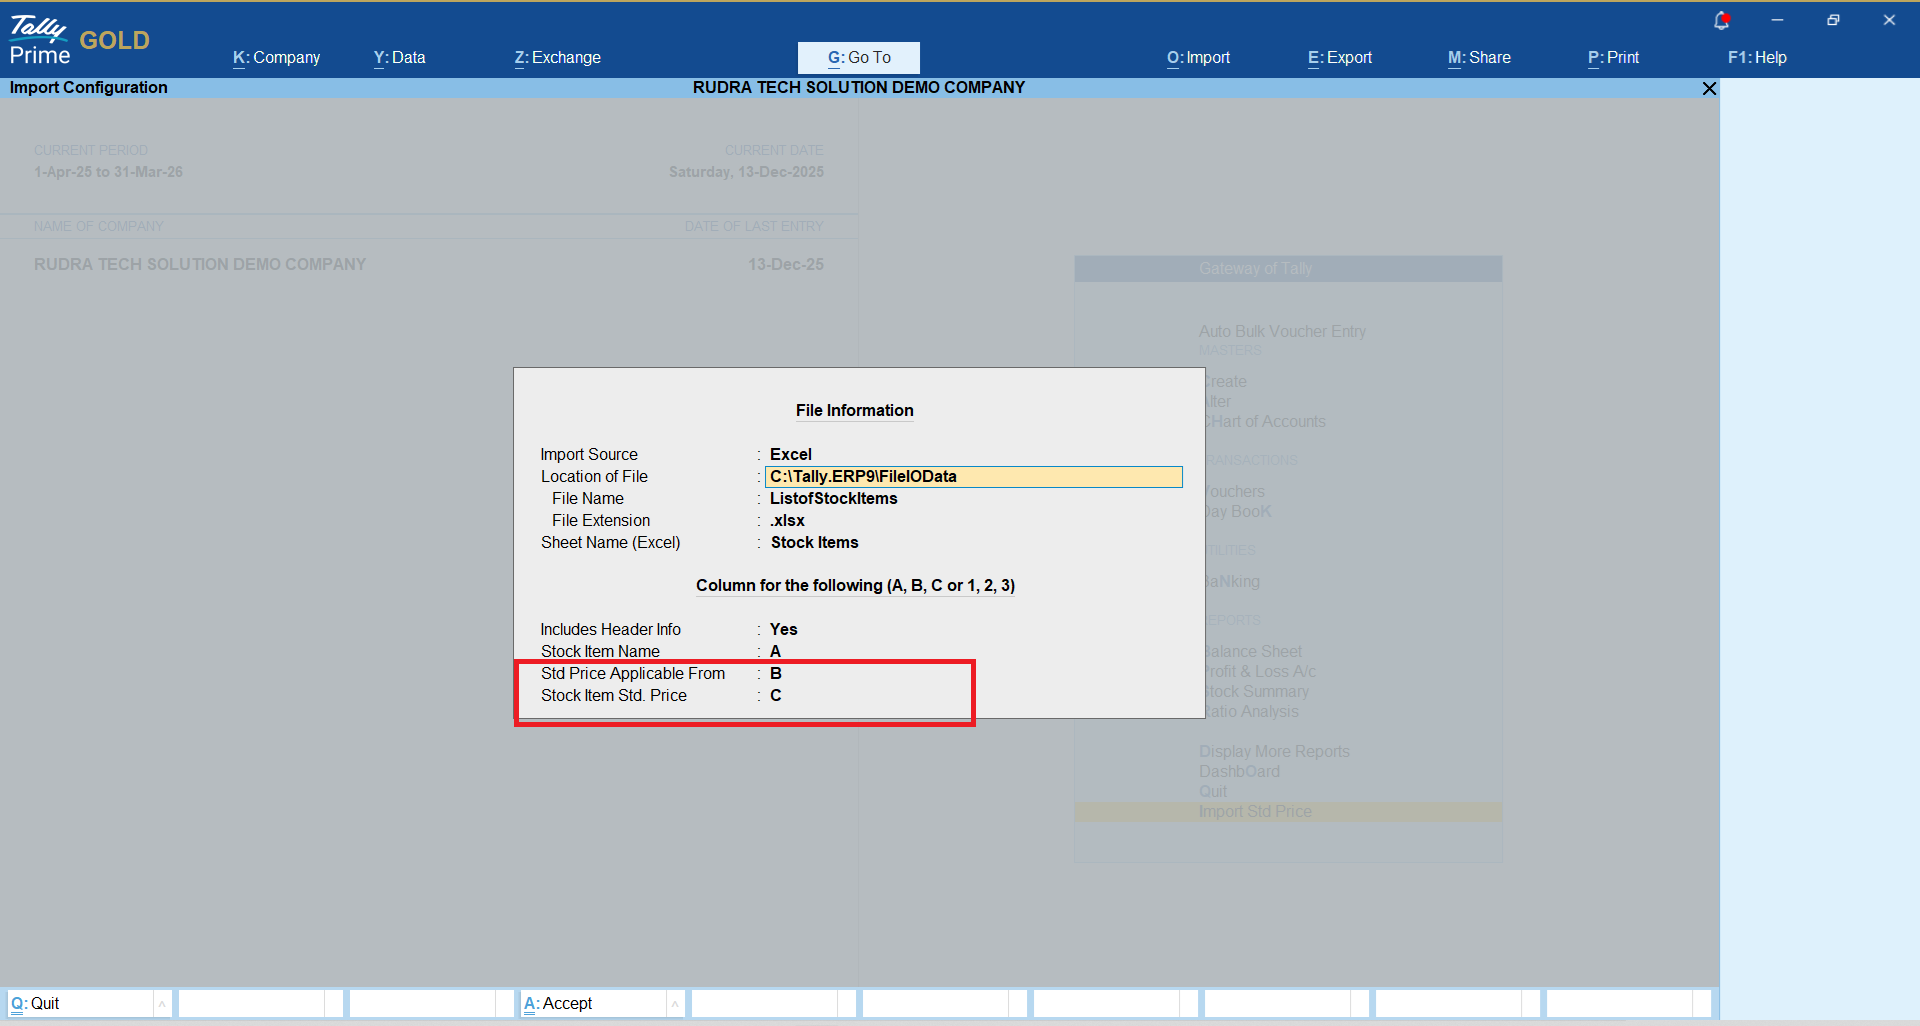The image size is (1920, 1026).
Task: Select the Includes Header Info Yes value
Action: coord(783,630)
